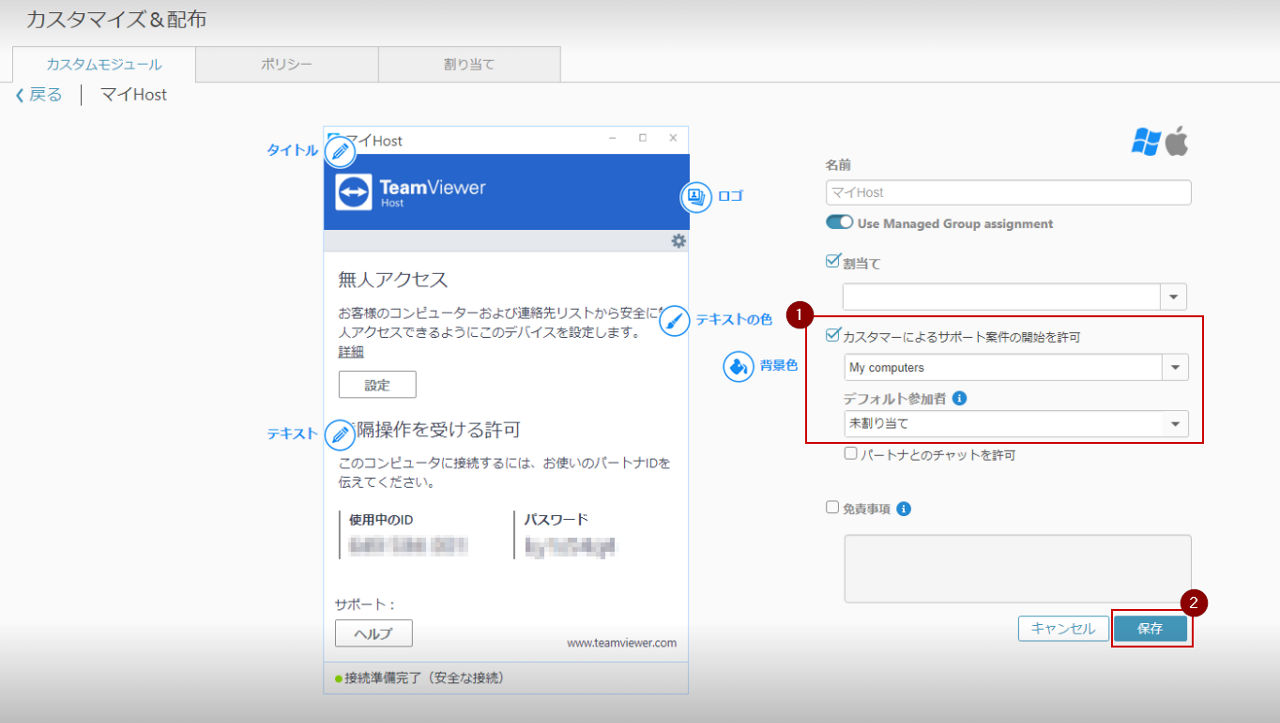1280x723 pixels.
Task: Click the 無人アクセス heading
Action: tap(393, 279)
